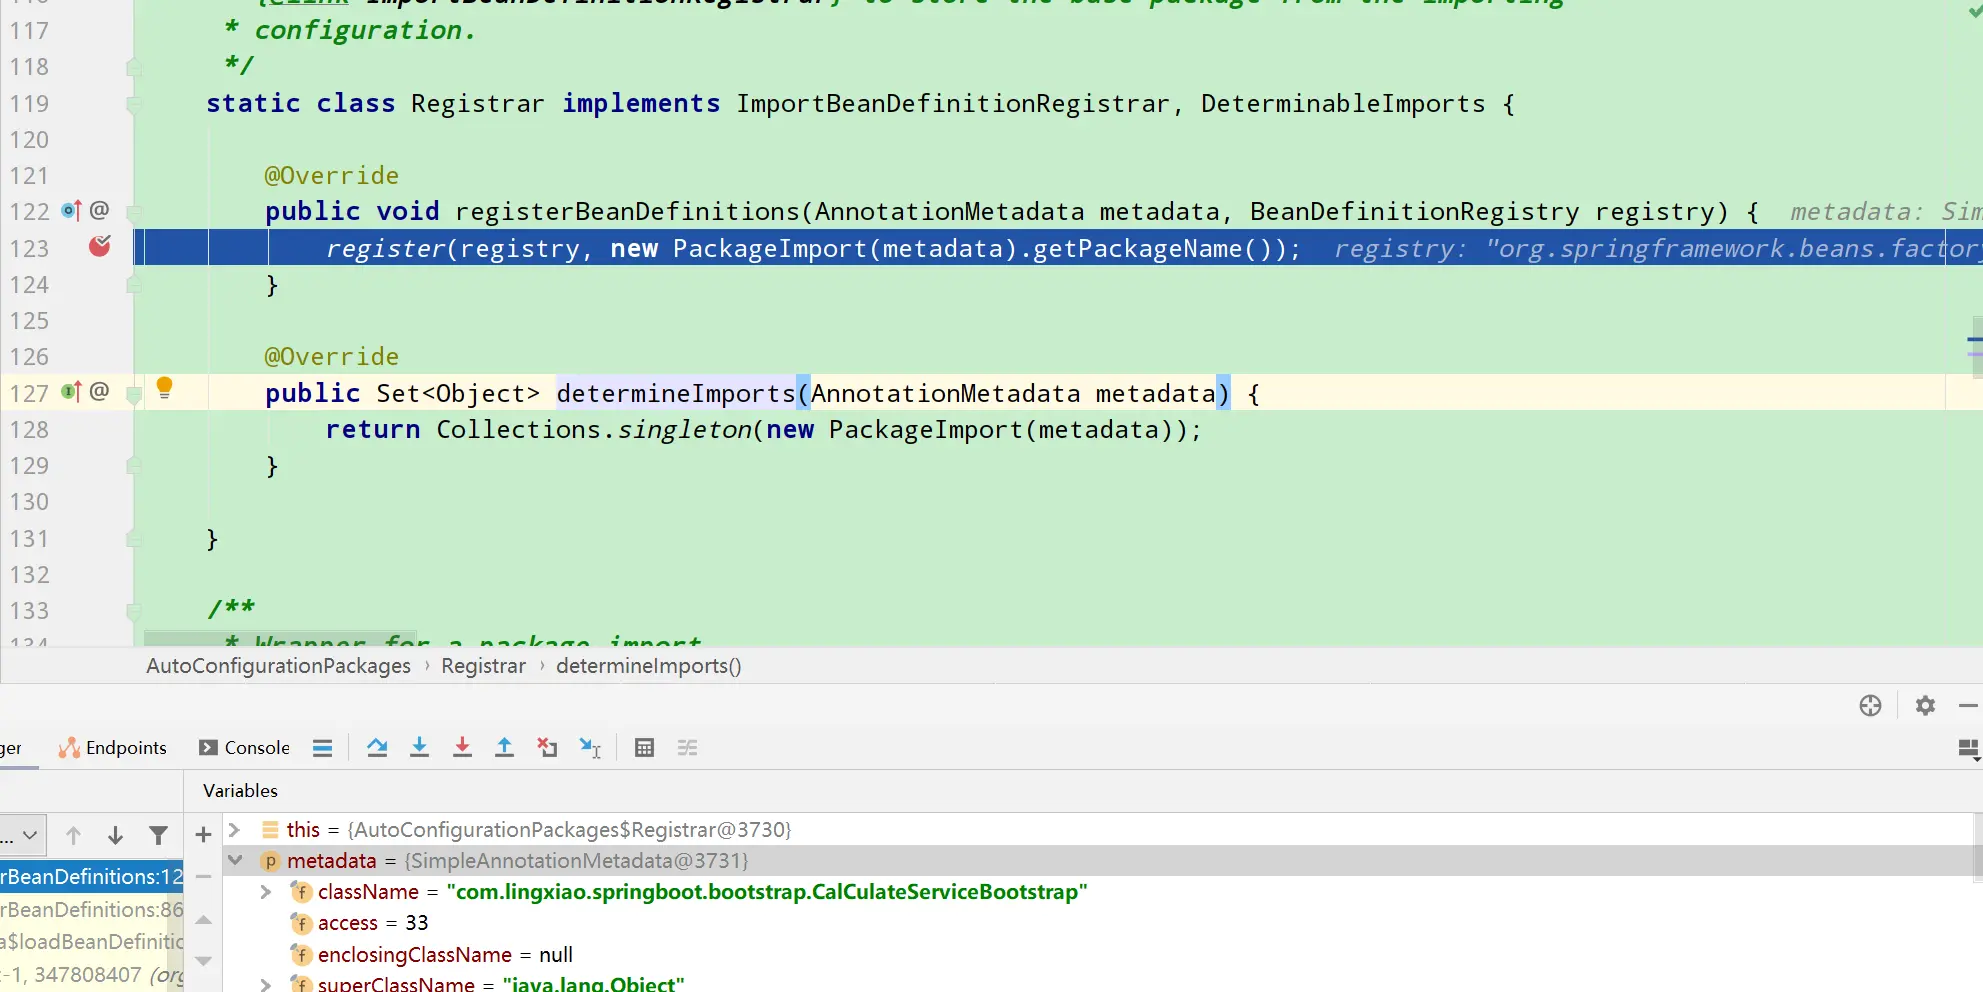
Task: Expand the className field node
Action: pos(265,892)
